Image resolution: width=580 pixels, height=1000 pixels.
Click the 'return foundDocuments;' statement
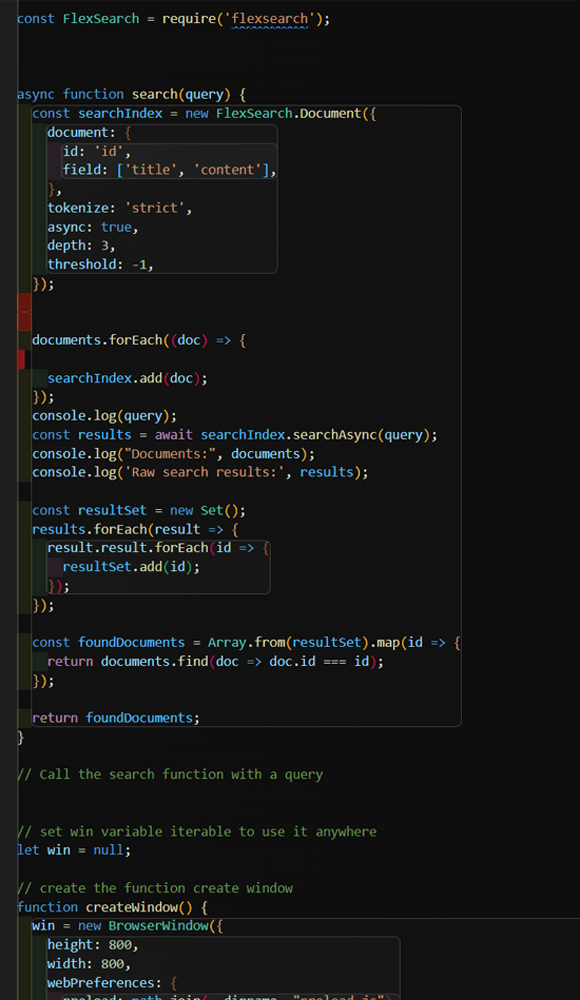[116, 718]
